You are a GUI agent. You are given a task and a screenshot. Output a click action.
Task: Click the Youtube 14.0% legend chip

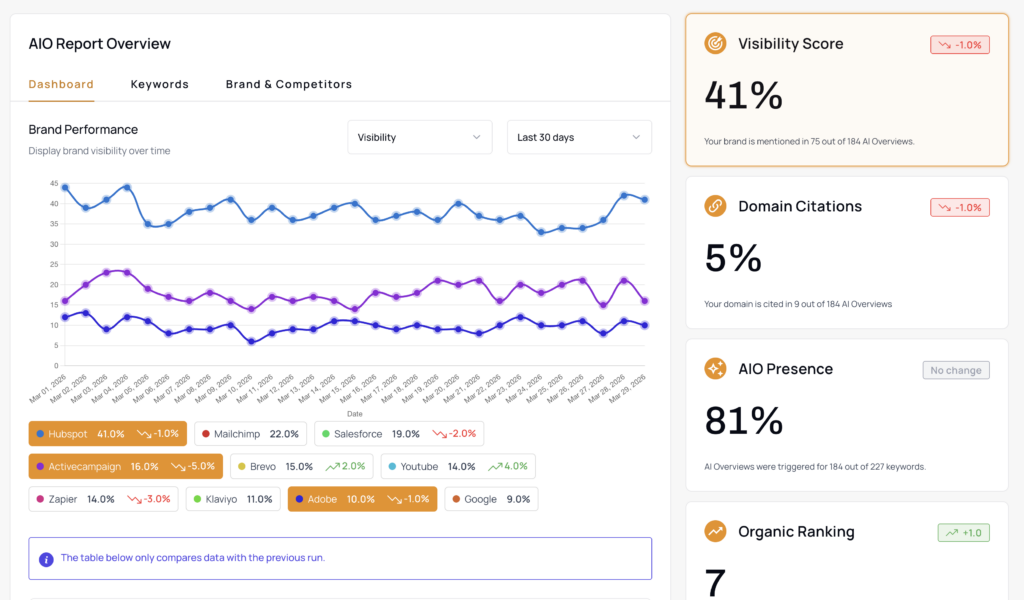tap(460, 467)
